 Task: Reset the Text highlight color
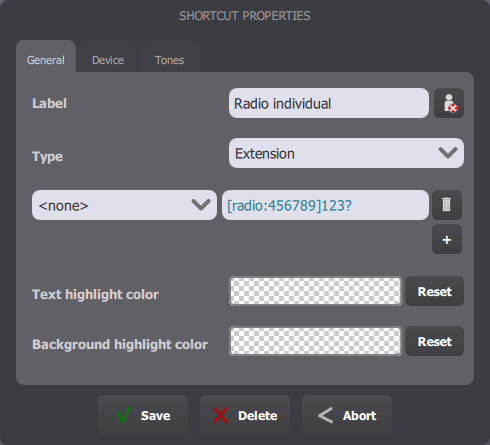click(434, 291)
